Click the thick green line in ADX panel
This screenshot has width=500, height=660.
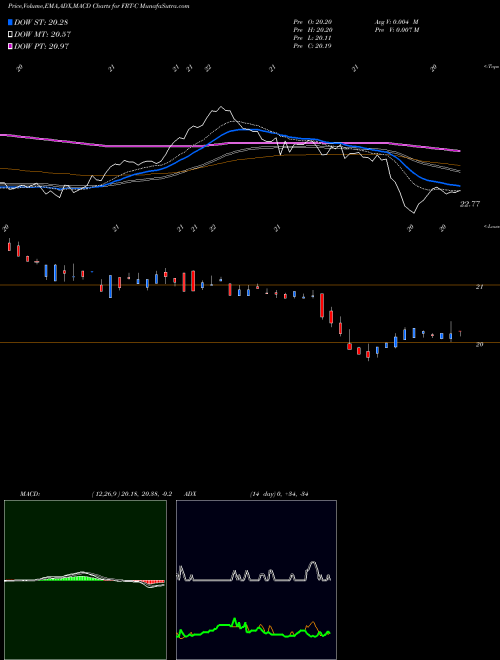[253, 628]
